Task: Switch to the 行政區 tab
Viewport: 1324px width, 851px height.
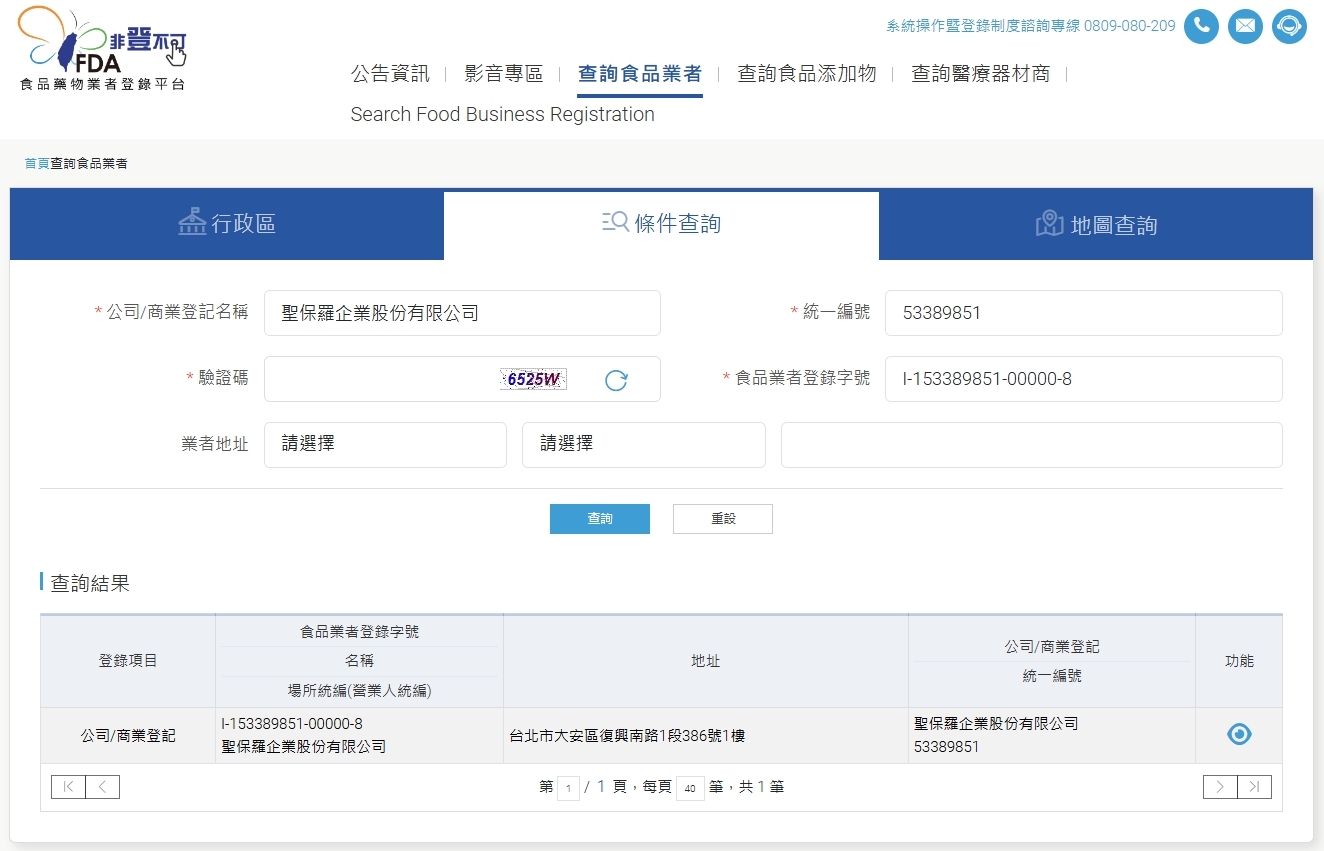Action: coord(227,224)
